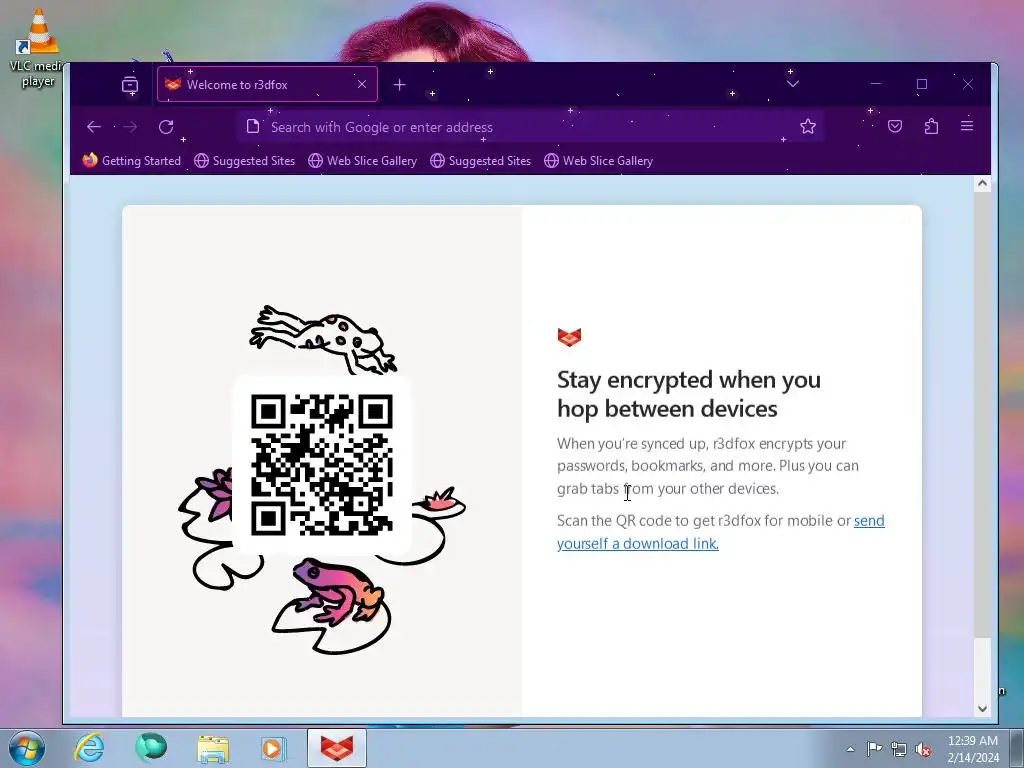Click the vertical scrollbar thumb
Viewport: 1024px width, 768px height.
pos(982,415)
